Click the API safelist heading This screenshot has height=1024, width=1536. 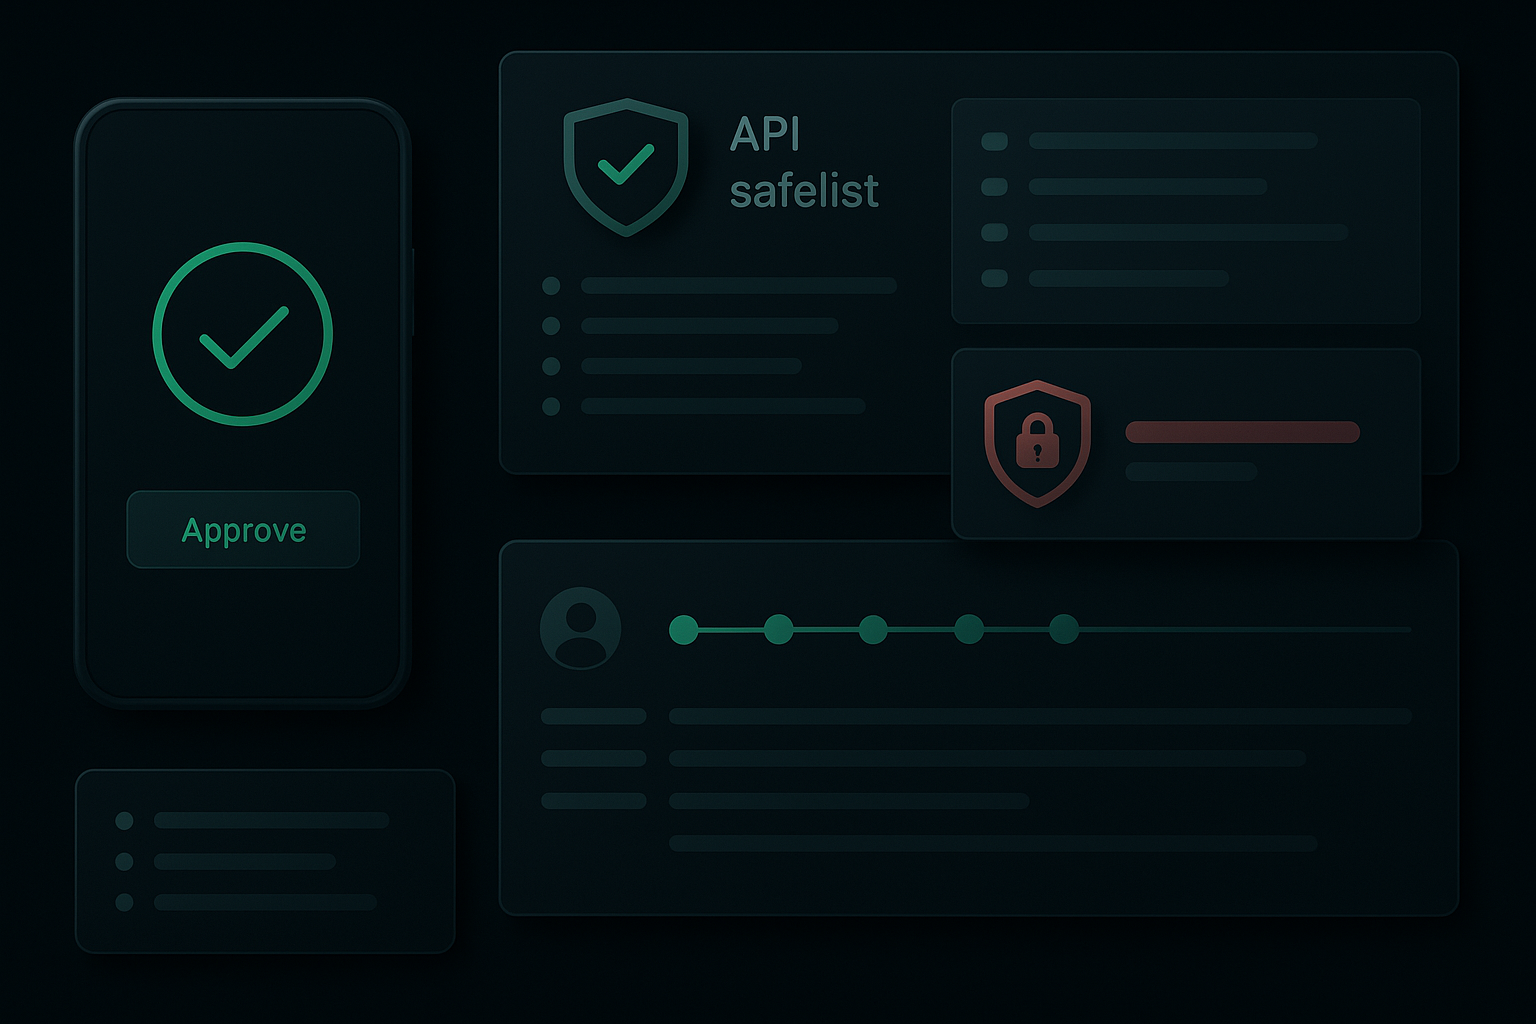click(x=803, y=162)
